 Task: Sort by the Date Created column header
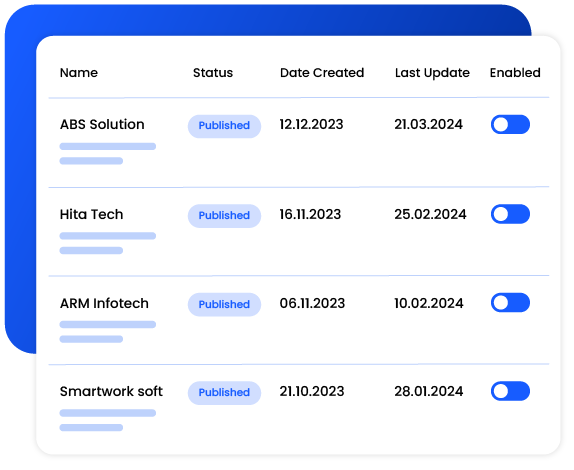pyautogui.click(x=322, y=72)
